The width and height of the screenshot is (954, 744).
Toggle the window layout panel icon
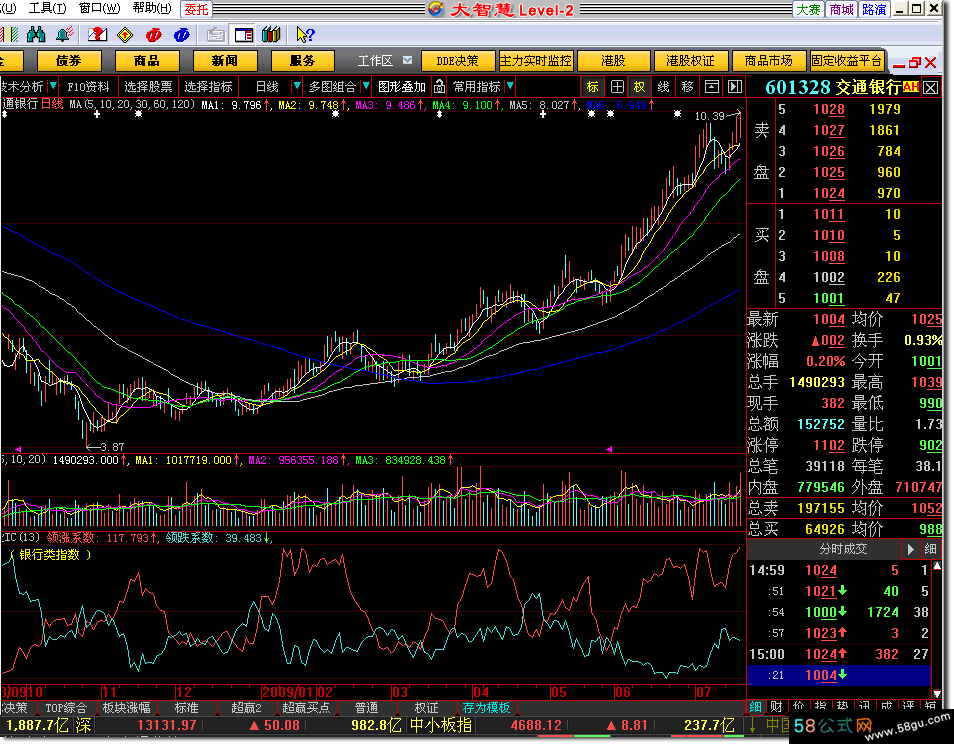243,35
